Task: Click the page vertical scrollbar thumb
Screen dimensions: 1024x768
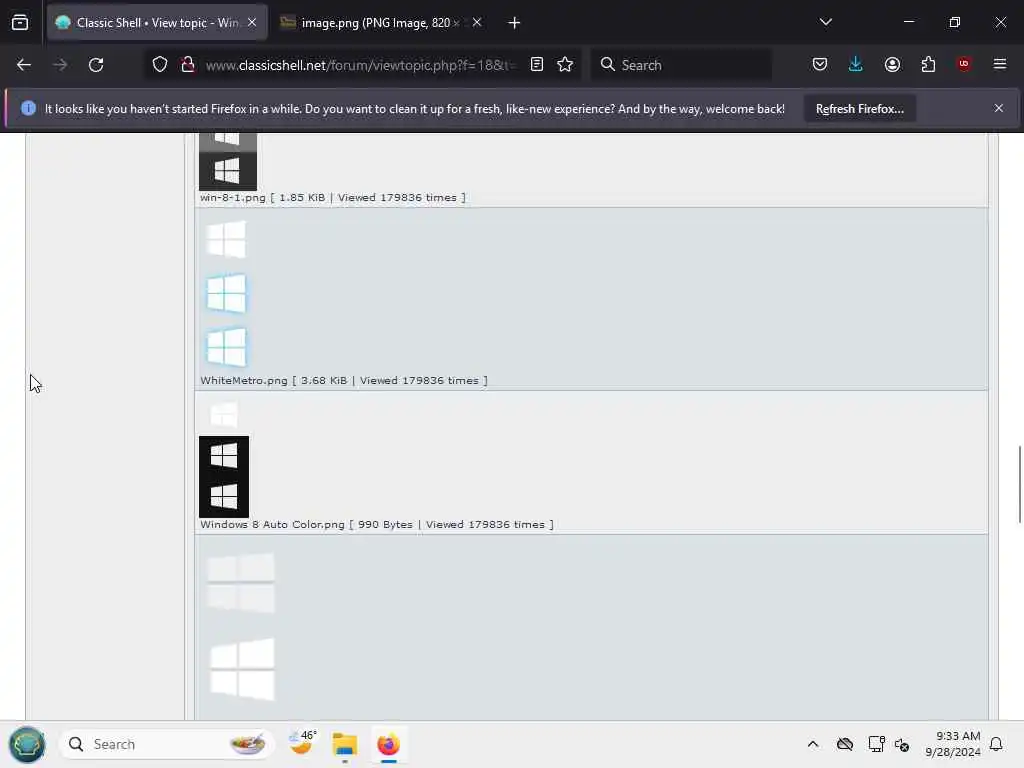Action: [x=1019, y=485]
